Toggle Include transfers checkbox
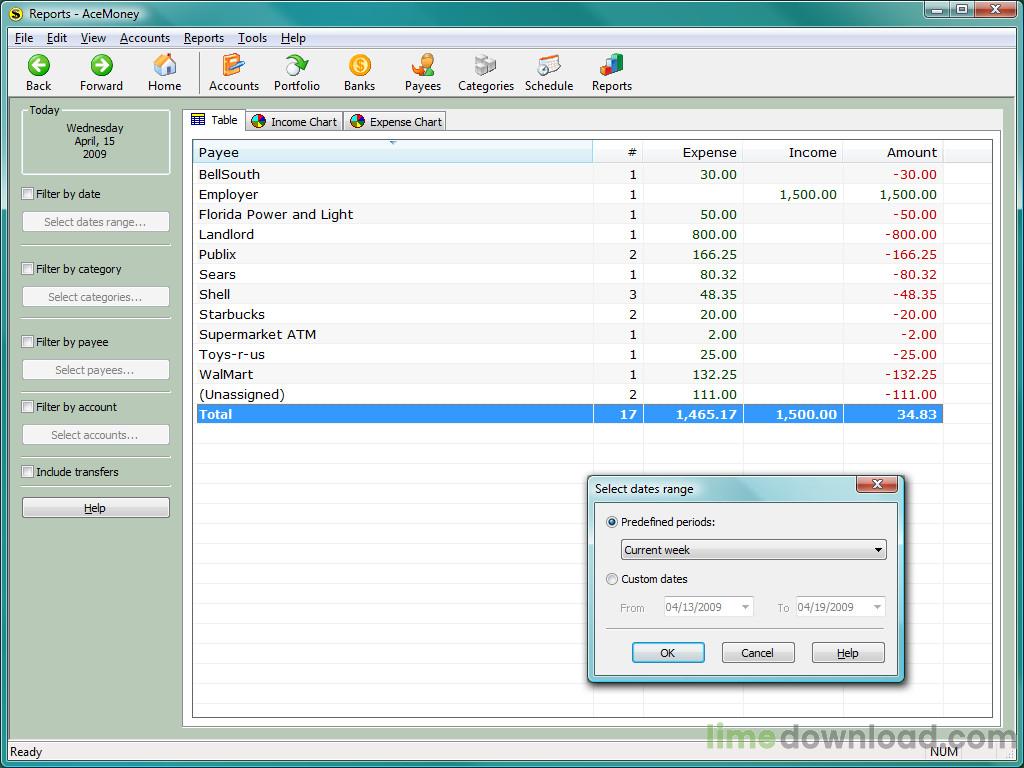Image resolution: width=1024 pixels, height=768 pixels. [27, 472]
